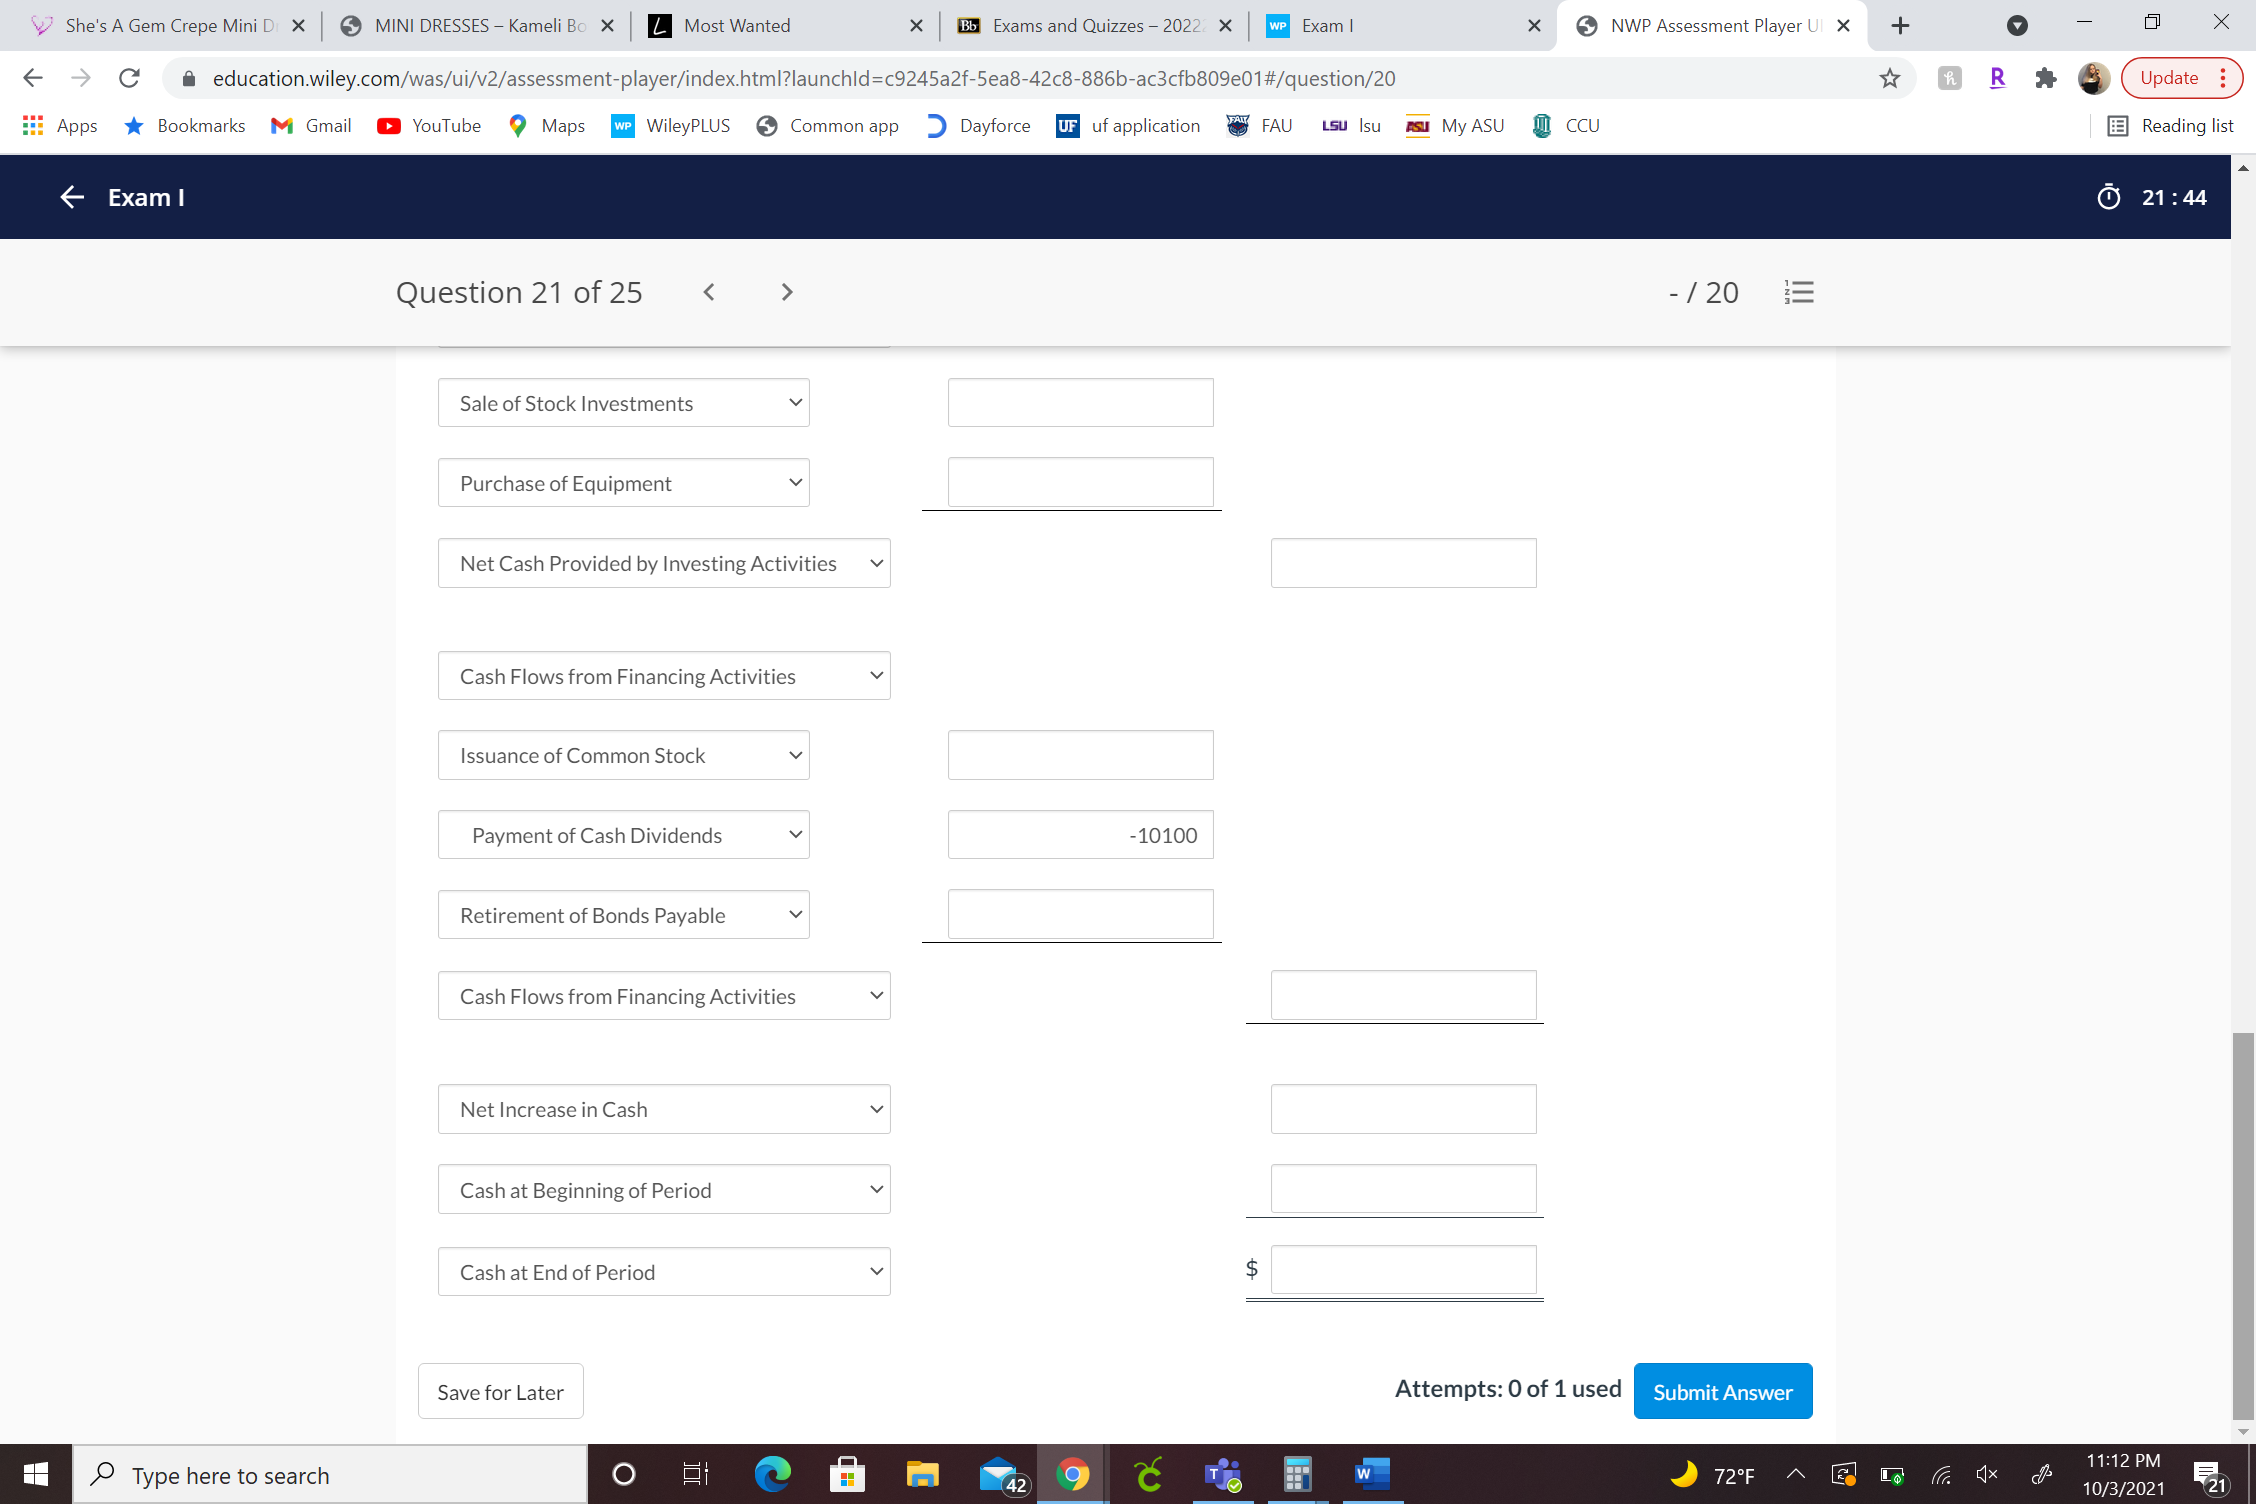Open the Reading list
The height and width of the screenshot is (1504, 2256).
point(2171,126)
